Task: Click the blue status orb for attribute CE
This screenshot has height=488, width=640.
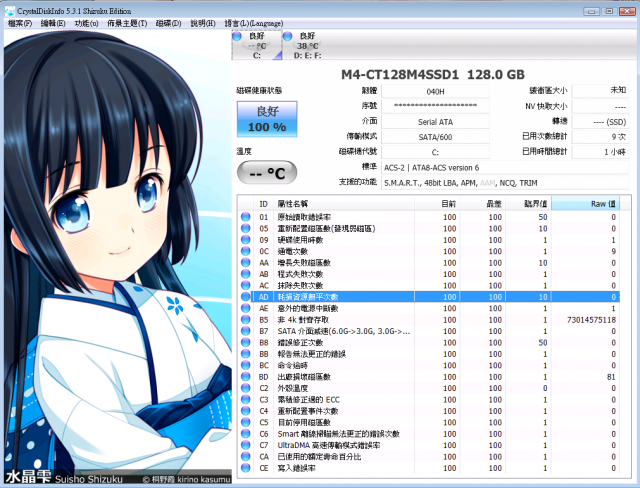Action: (x=245, y=468)
